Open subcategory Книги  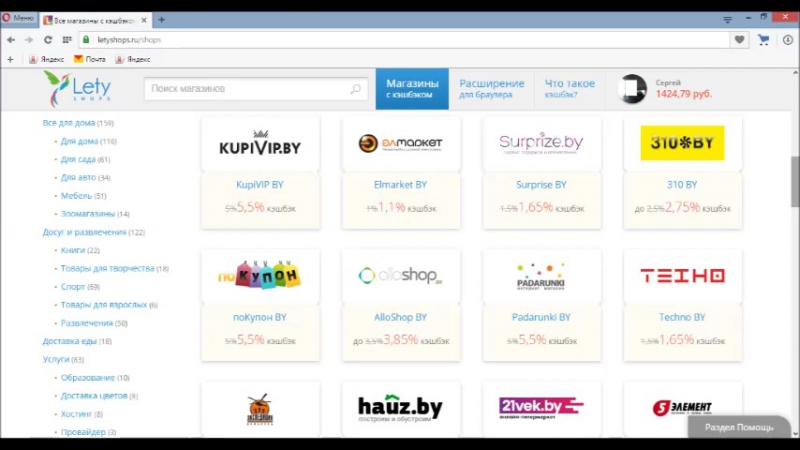[x=72, y=250]
